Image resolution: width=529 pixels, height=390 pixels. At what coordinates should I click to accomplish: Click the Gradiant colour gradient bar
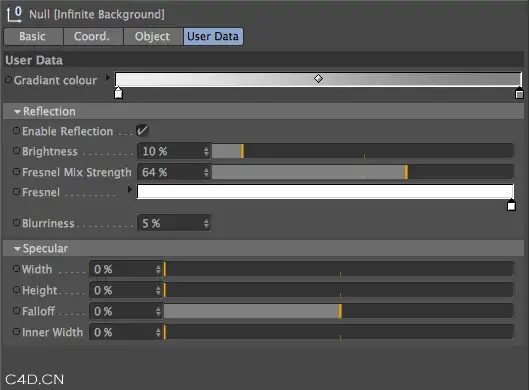pyautogui.click(x=318, y=79)
